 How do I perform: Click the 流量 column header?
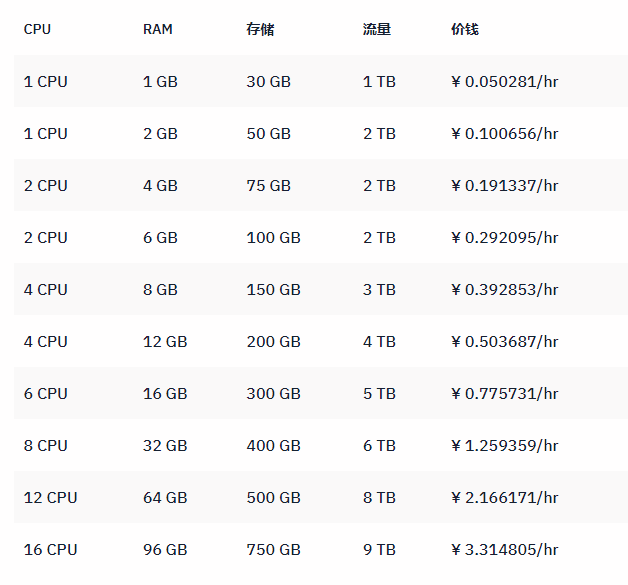377,29
